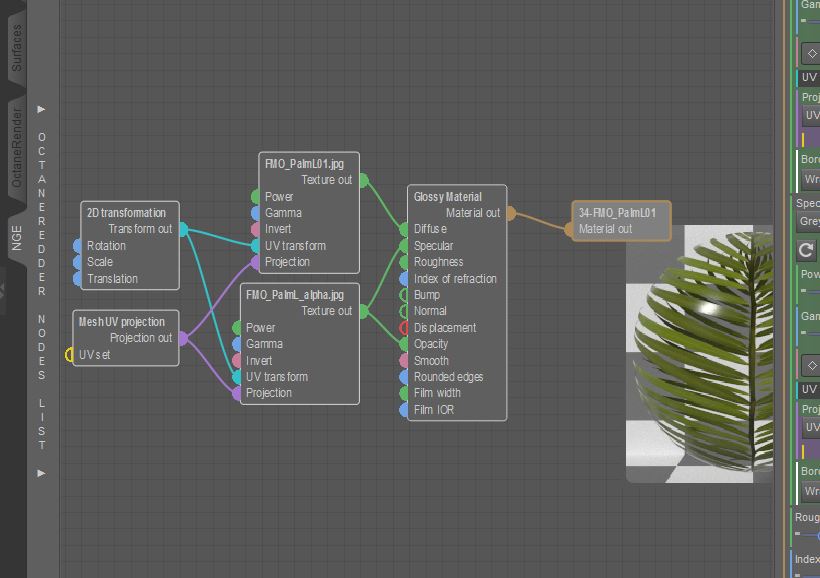820x578 pixels.
Task: Click the Gamma pin on FMO_PalmL01.jpg
Action: (x=255, y=213)
